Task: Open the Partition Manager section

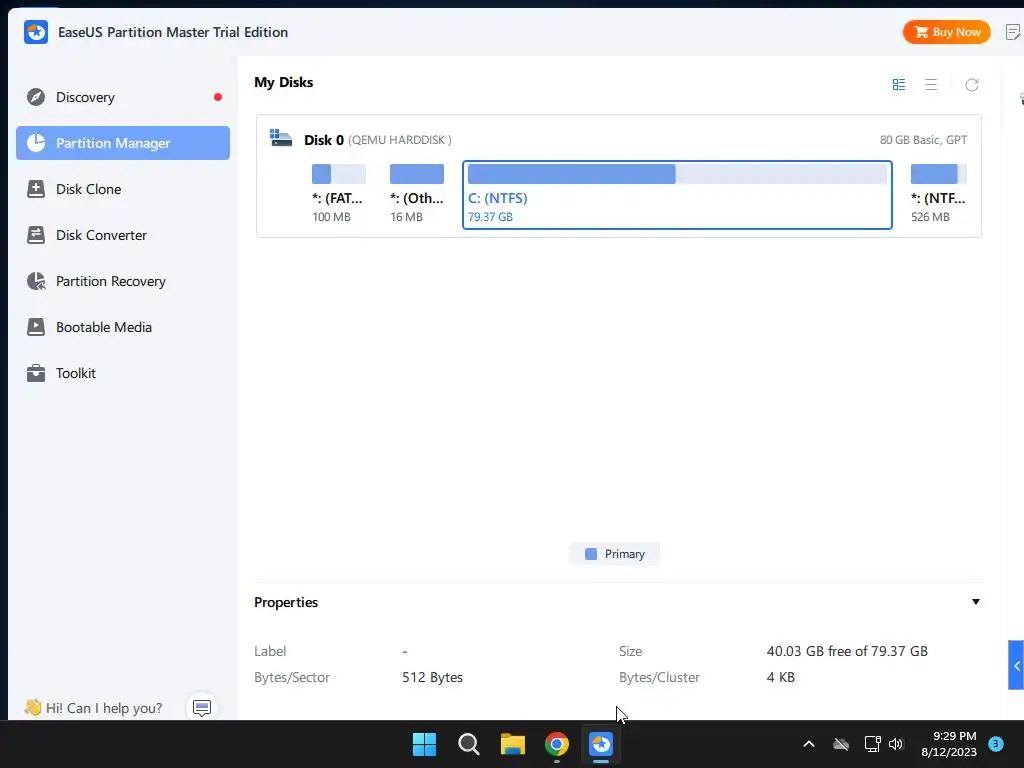Action: [x=123, y=143]
